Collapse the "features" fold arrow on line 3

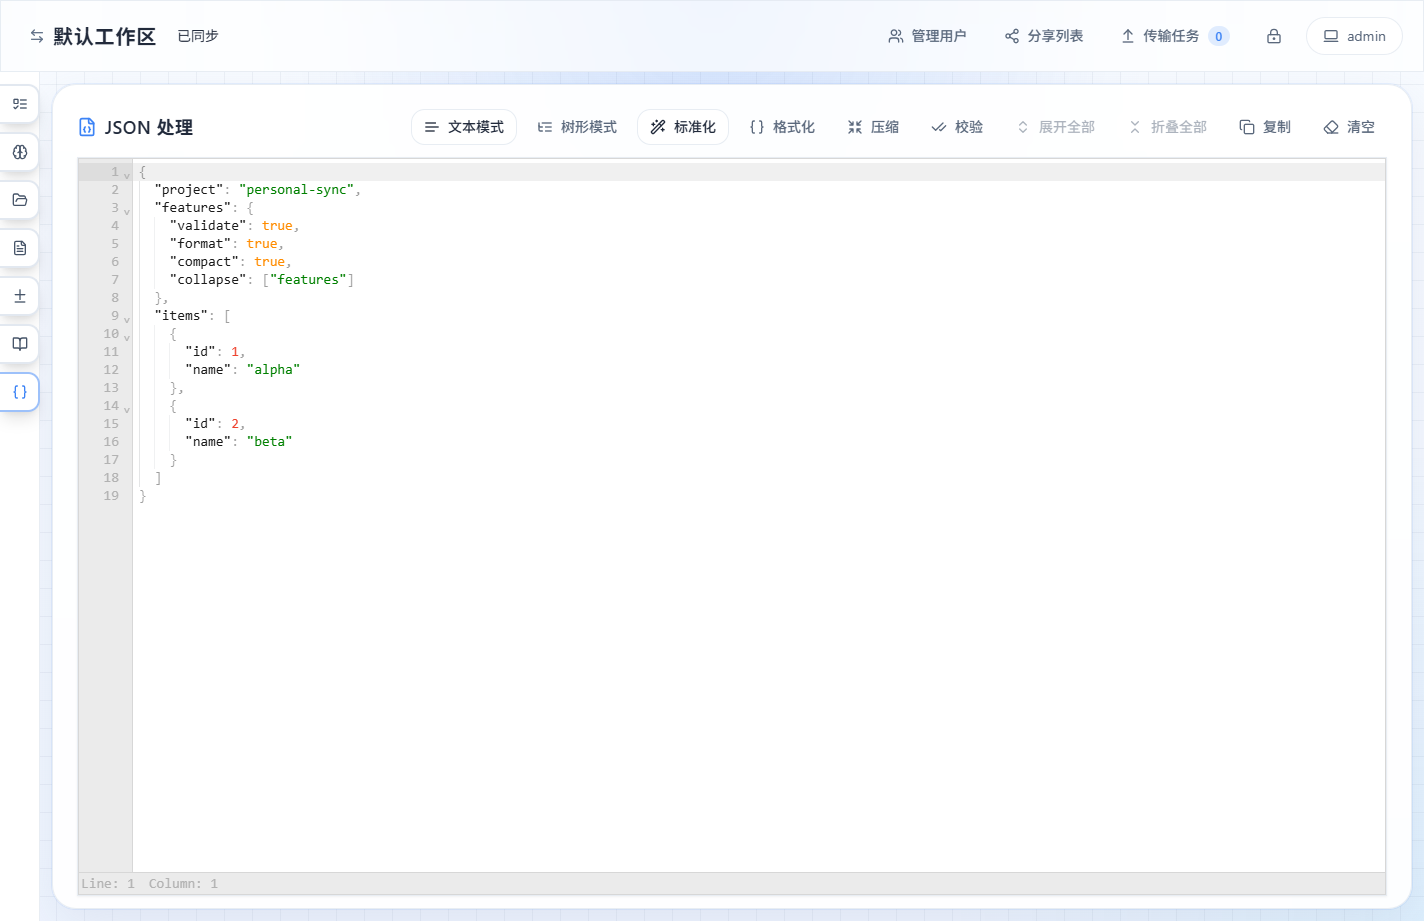(127, 211)
